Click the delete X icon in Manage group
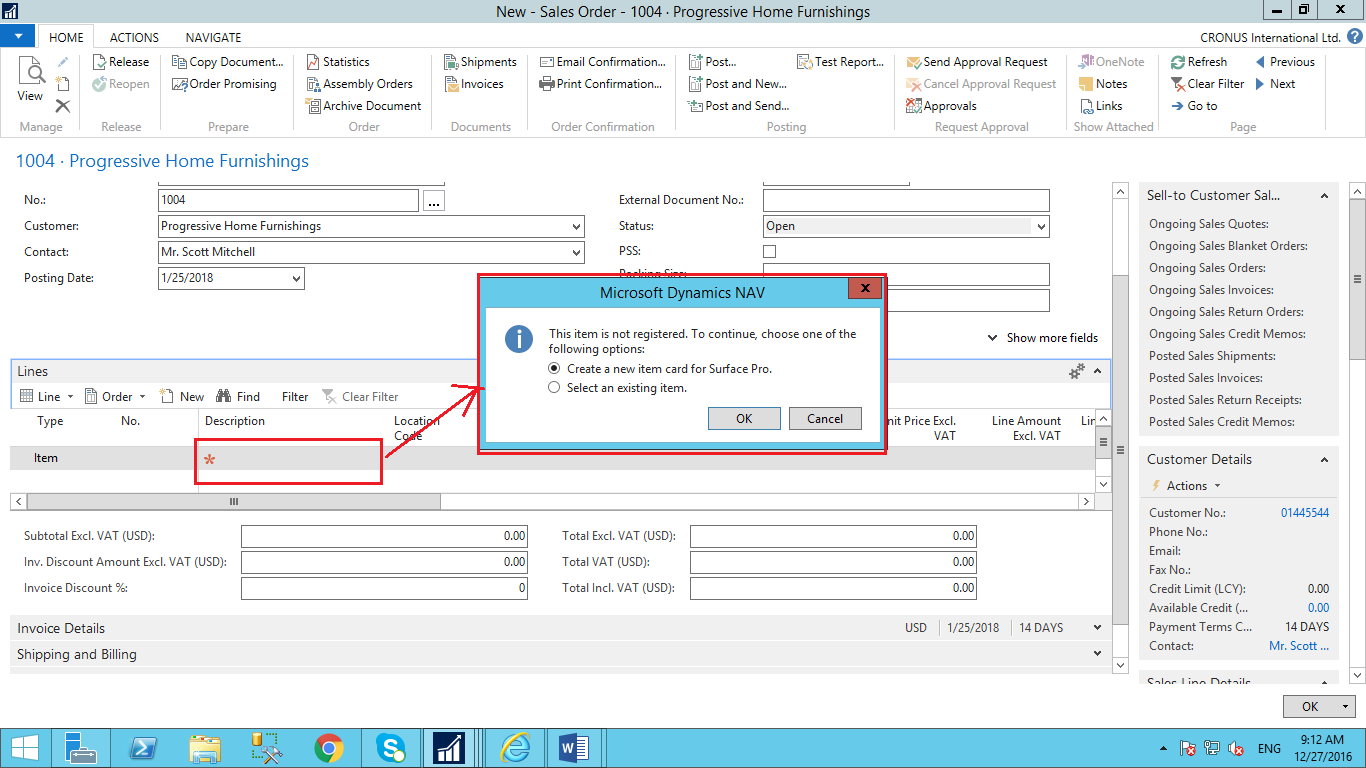Viewport: 1366px width, 768px height. 63,106
